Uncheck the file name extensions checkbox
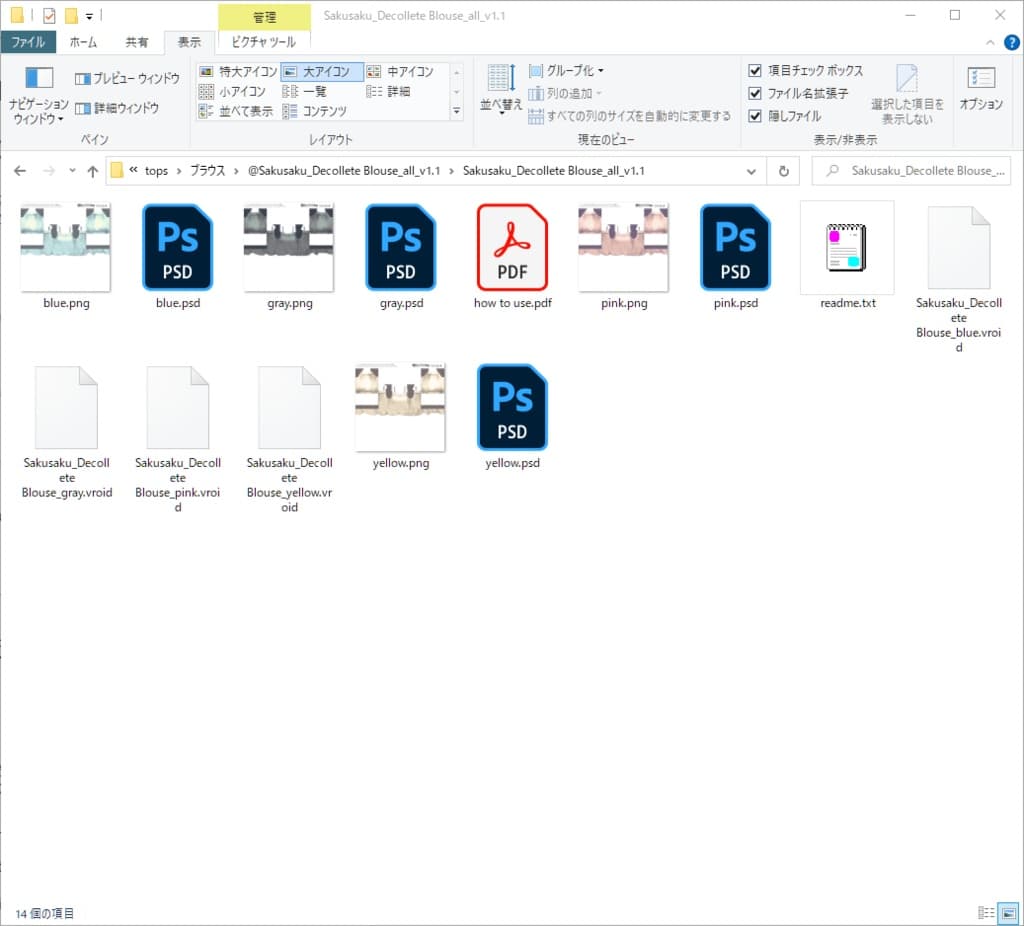 [x=756, y=93]
